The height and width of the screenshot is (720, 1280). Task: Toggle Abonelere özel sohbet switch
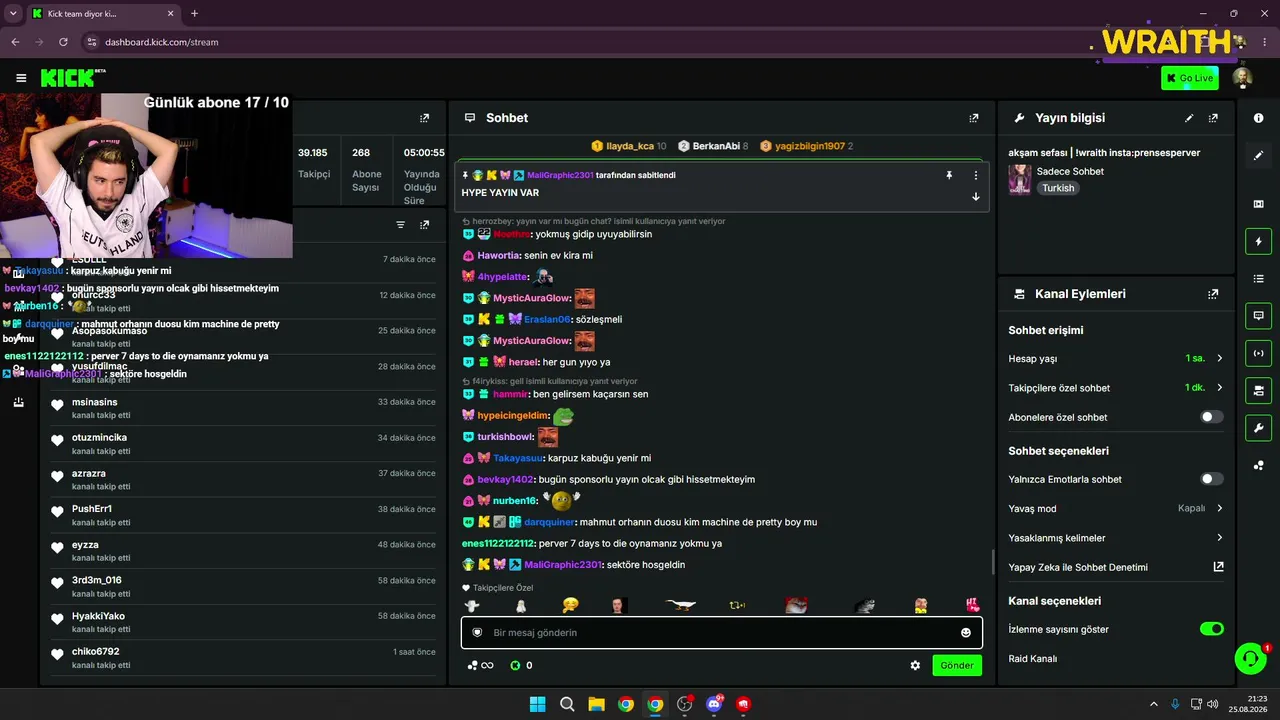(x=1211, y=417)
